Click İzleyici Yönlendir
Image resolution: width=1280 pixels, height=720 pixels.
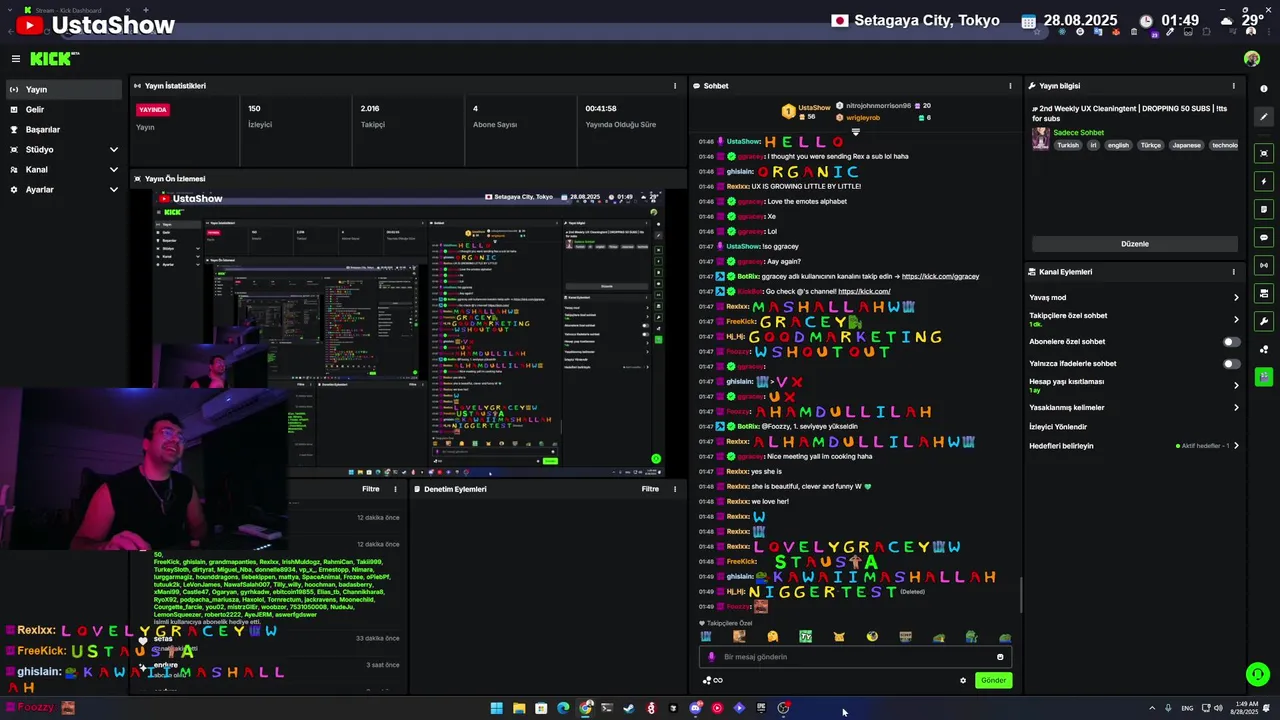(x=1058, y=427)
